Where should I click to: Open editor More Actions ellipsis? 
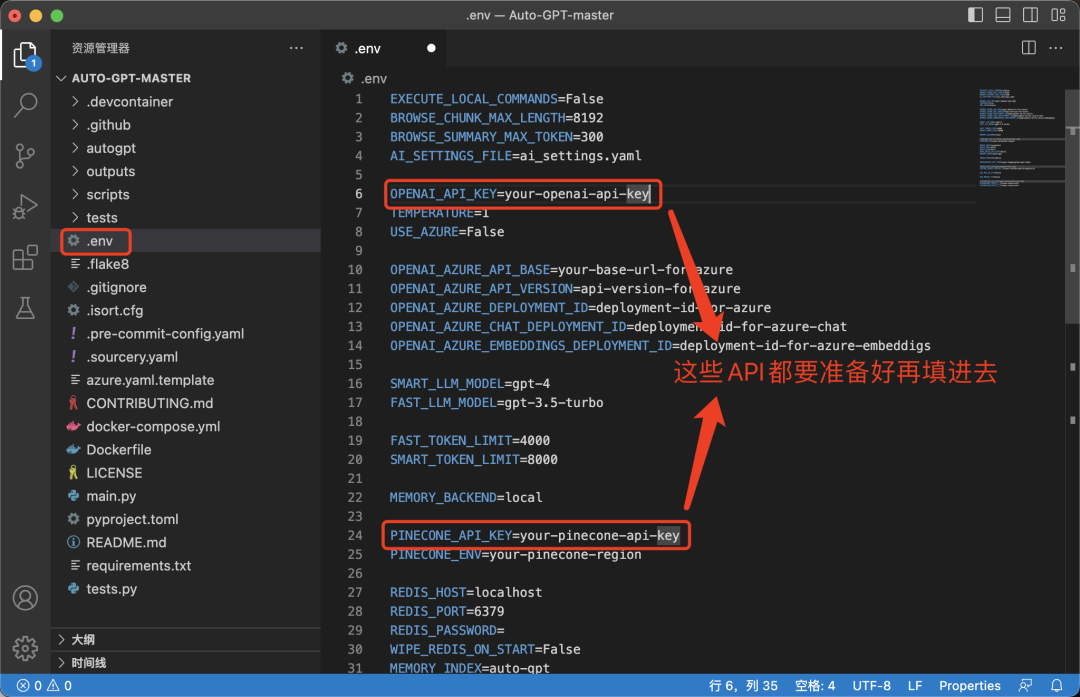pyautogui.click(x=1056, y=48)
